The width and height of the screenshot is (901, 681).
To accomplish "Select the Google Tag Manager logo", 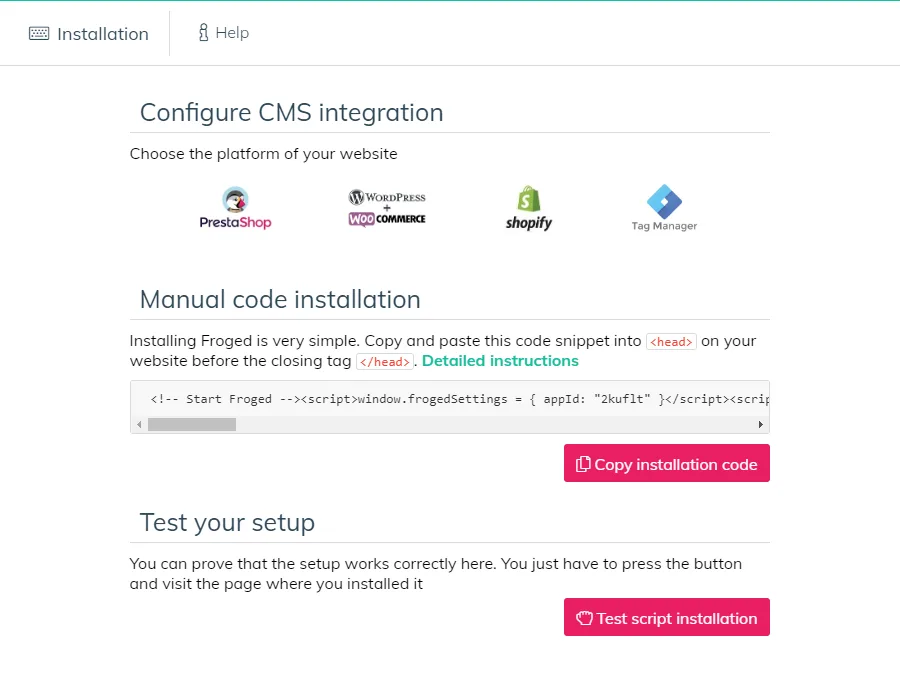I will pos(664,208).
